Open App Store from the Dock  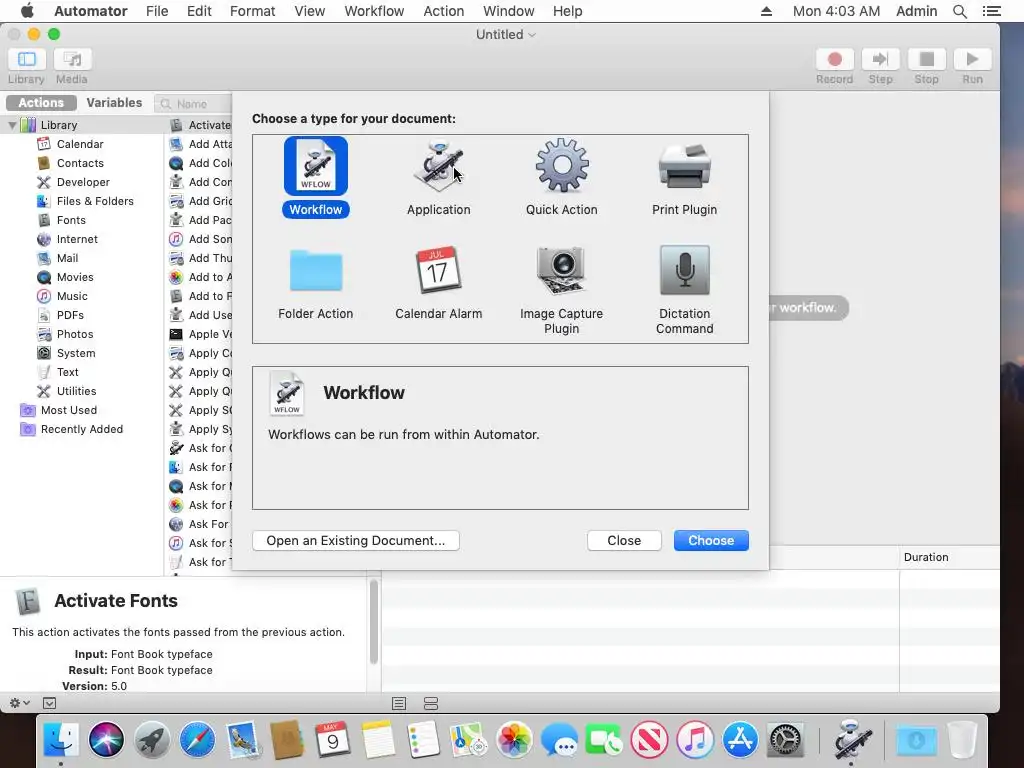(x=740, y=740)
